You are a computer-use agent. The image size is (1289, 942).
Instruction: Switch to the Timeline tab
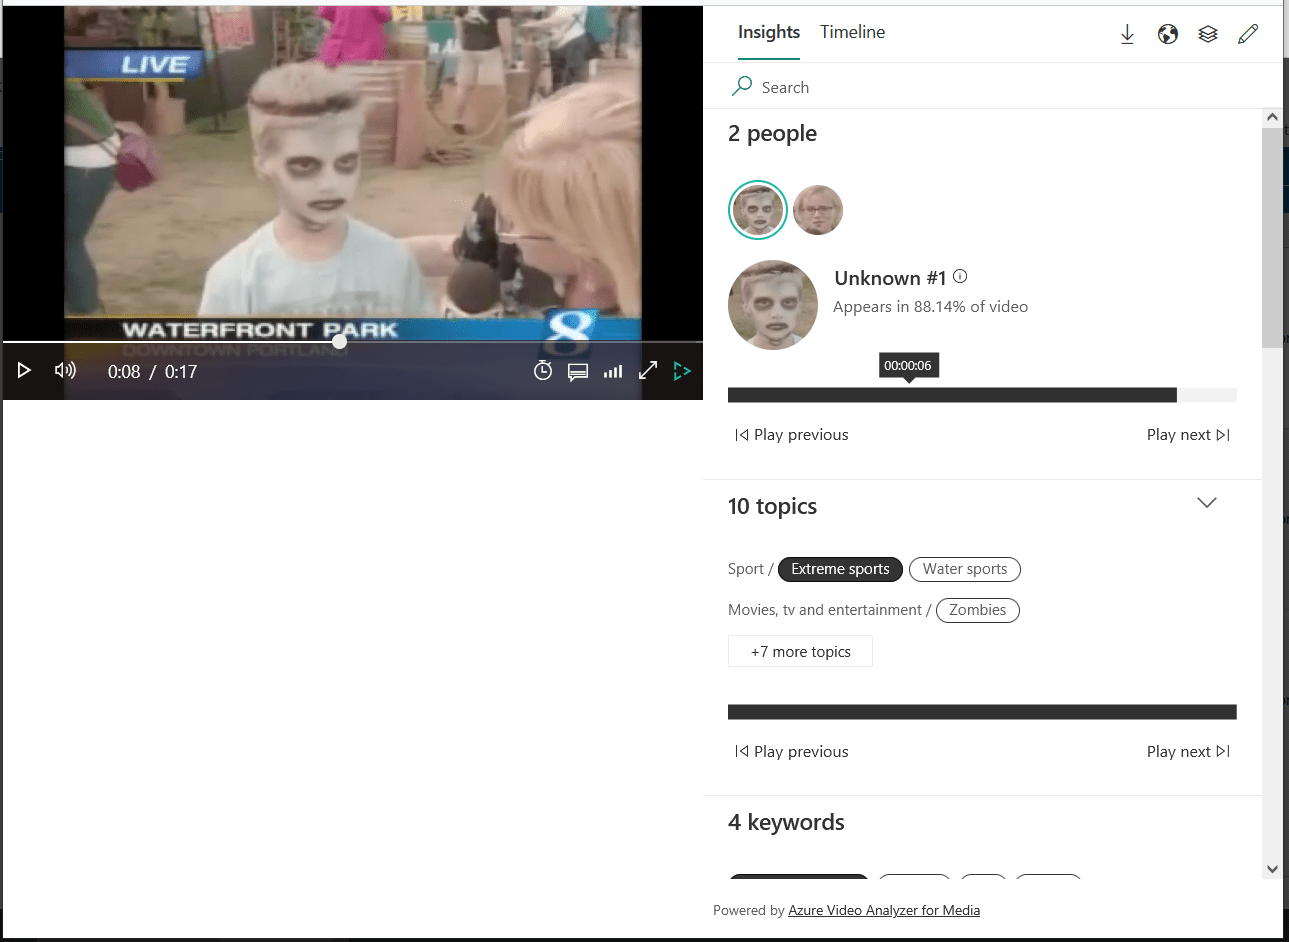852,32
